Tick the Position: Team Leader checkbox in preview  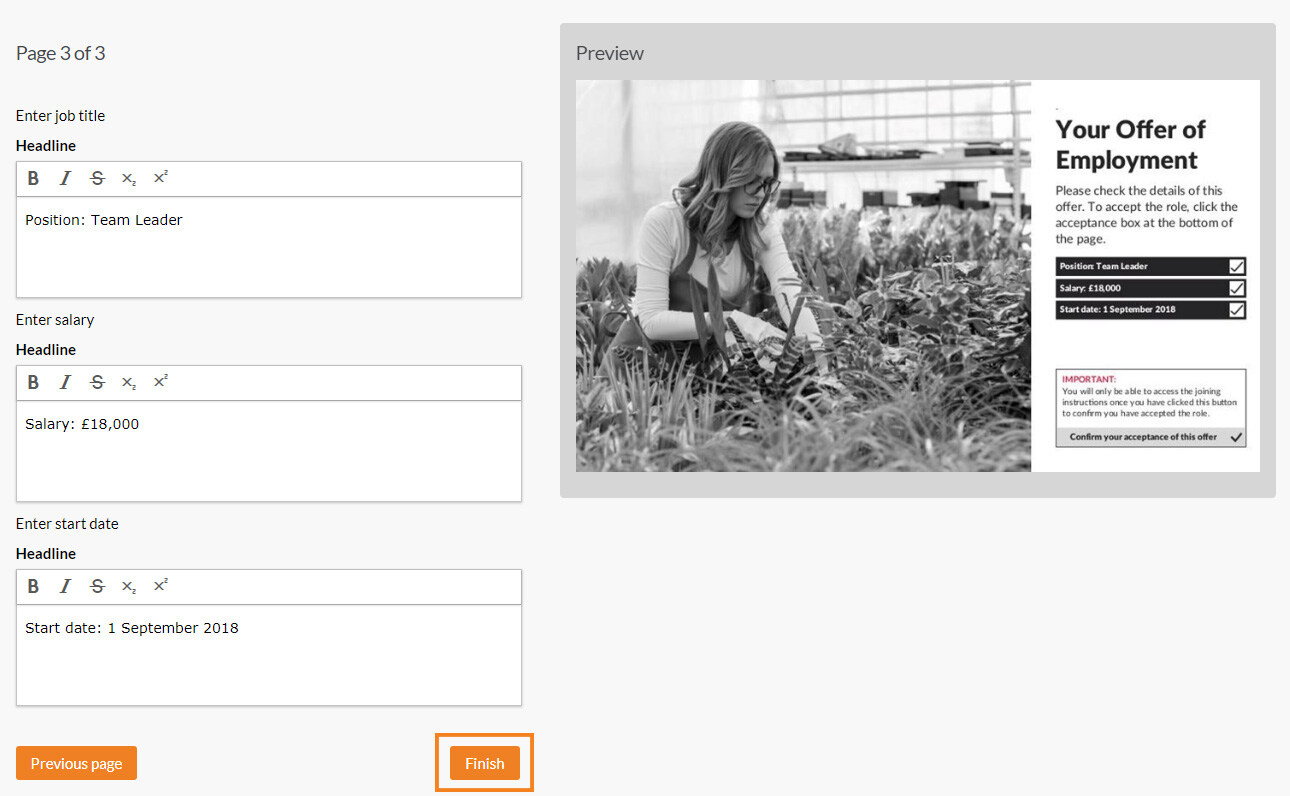click(x=1237, y=266)
